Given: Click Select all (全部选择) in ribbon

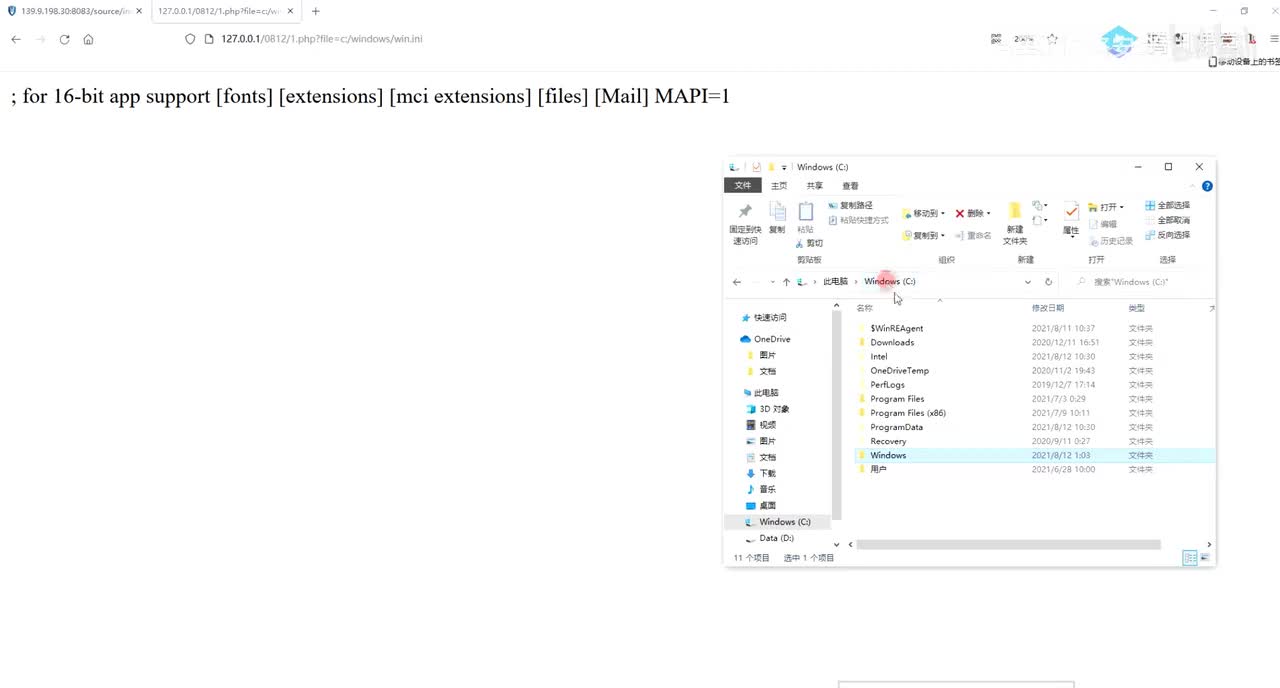Looking at the screenshot, I should tap(1168, 205).
